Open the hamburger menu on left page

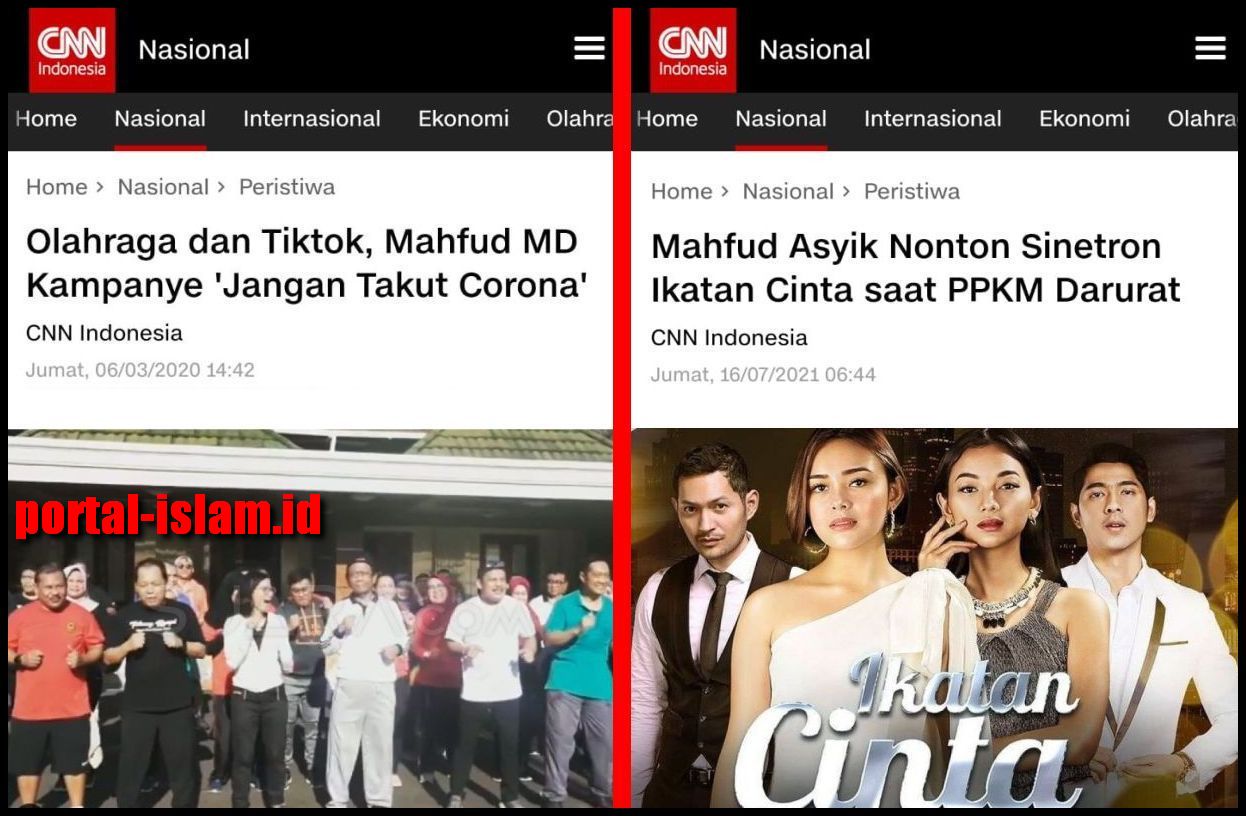pyautogui.click(x=589, y=48)
